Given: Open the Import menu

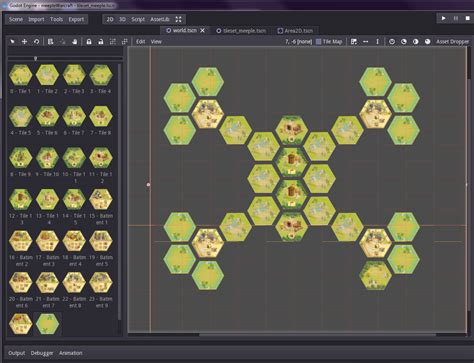Looking at the screenshot, I should pos(36,19).
